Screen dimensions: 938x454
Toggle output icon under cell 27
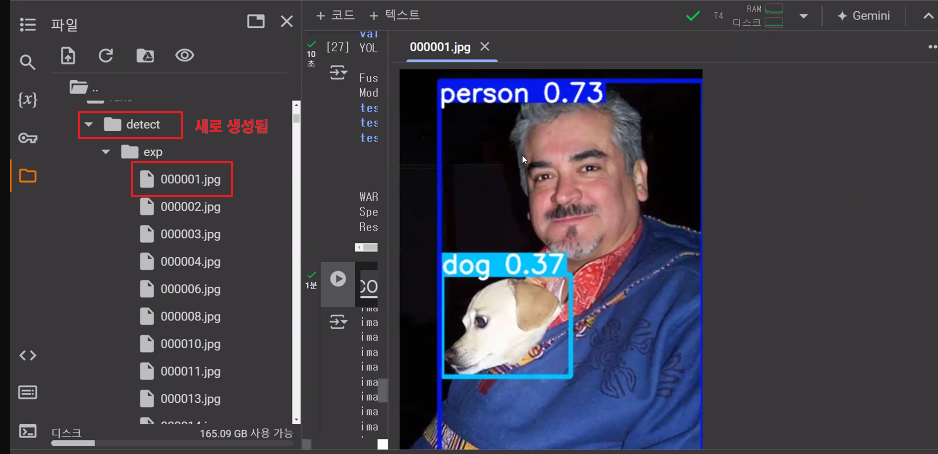pyautogui.click(x=339, y=73)
